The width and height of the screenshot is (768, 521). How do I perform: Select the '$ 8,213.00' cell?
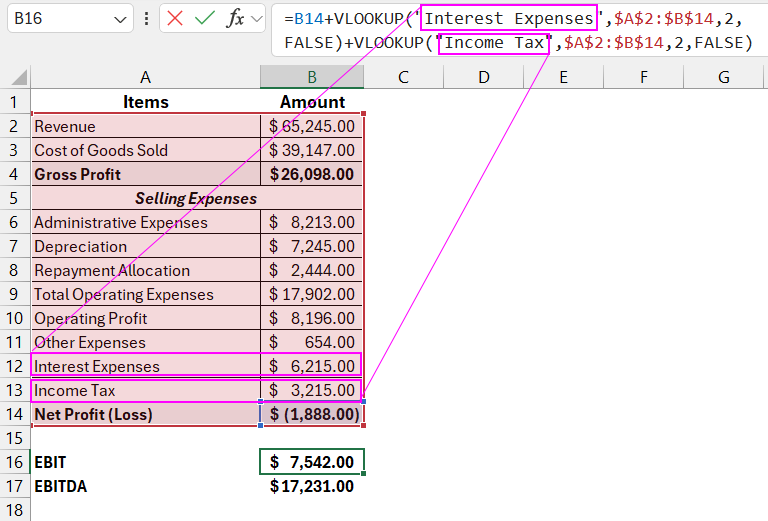pyautogui.click(x=312, y=222)
